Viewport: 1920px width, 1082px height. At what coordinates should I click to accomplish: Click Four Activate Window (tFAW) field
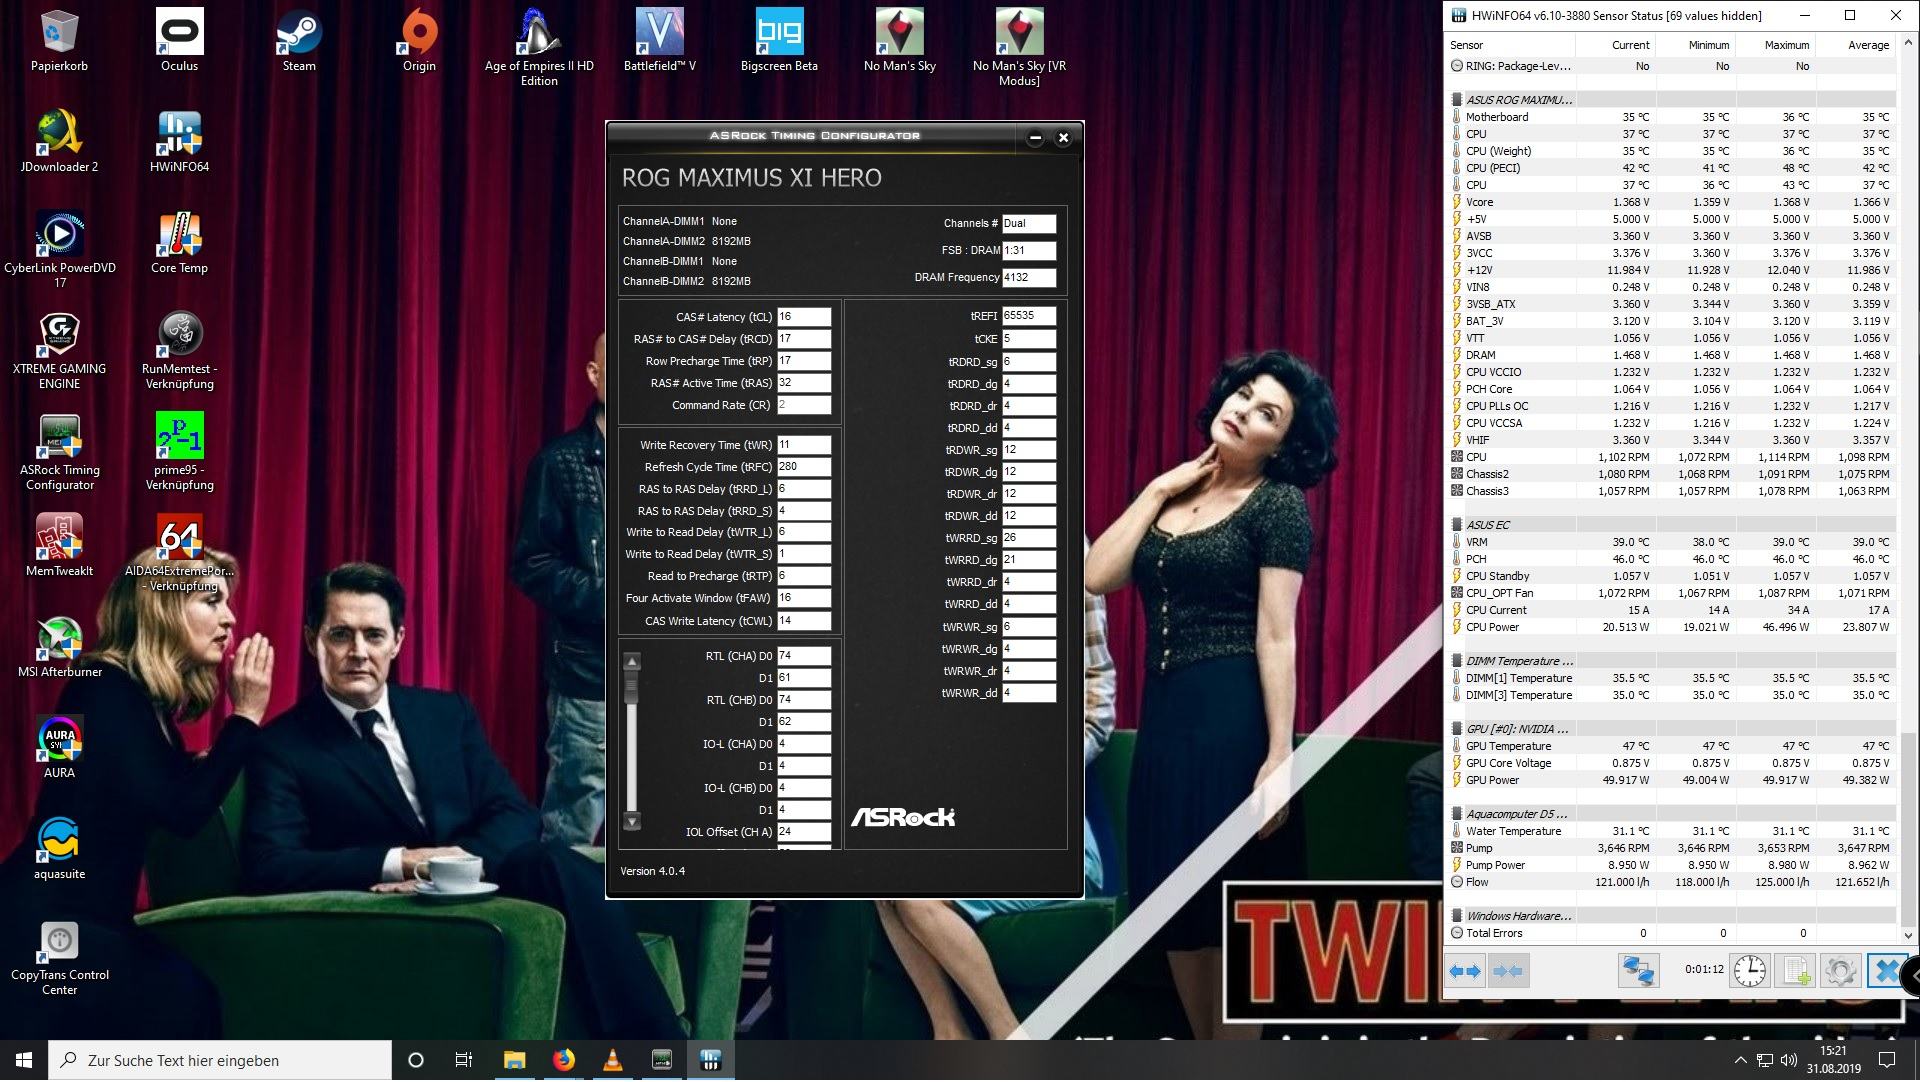tap(804, 598)
